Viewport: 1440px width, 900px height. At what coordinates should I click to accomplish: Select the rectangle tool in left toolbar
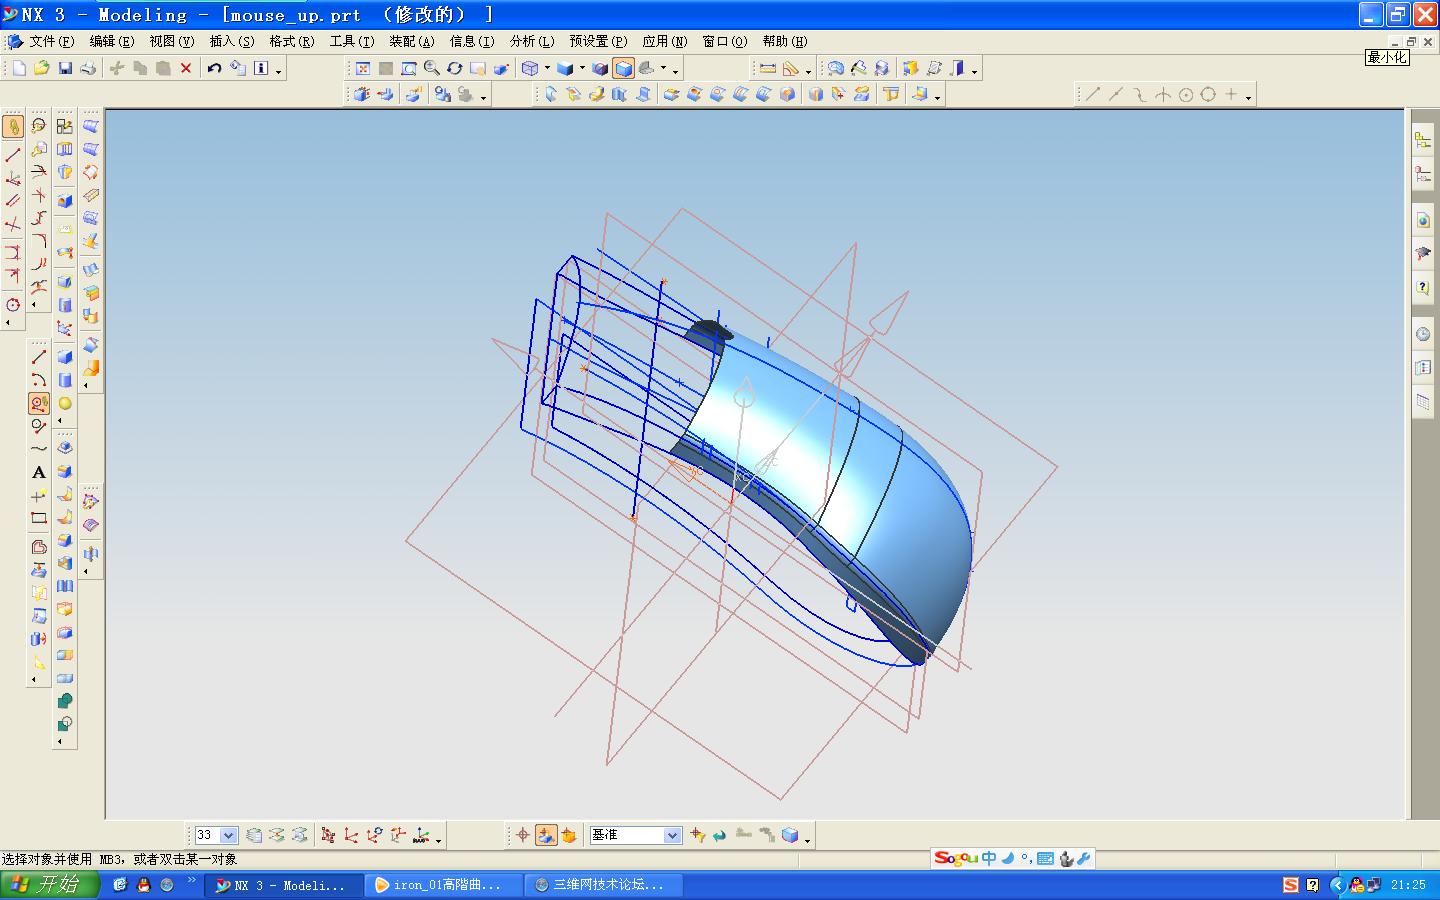tap(39, 518)
